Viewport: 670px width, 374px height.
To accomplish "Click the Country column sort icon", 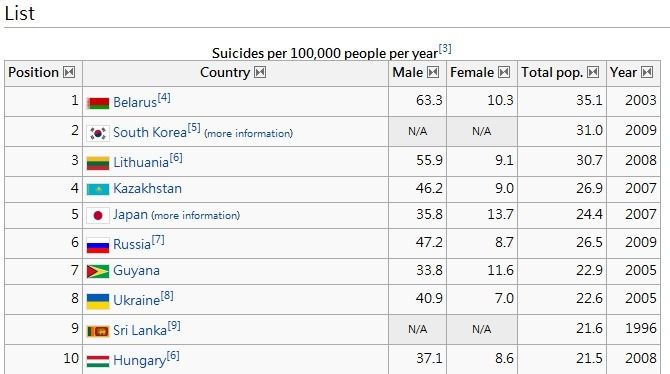I will (260, 72).
